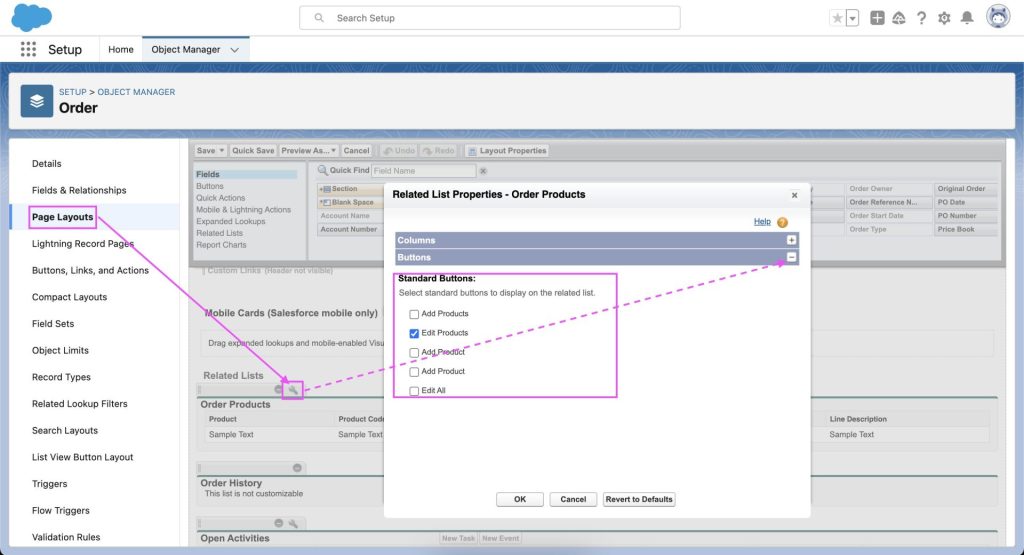The image size is (1024, 555).
Task: Click the user avatar profile icon
Action: click(x=997, y=17)
